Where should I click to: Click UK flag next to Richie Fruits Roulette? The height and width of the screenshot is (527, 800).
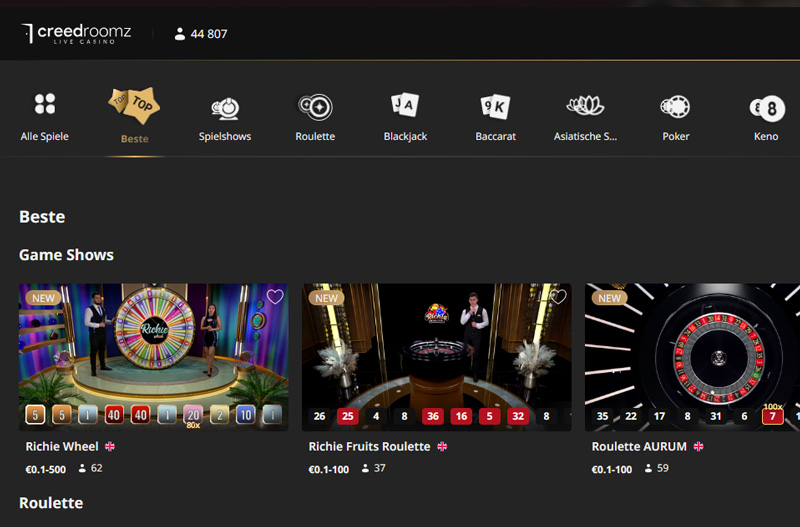coord(442,446)
